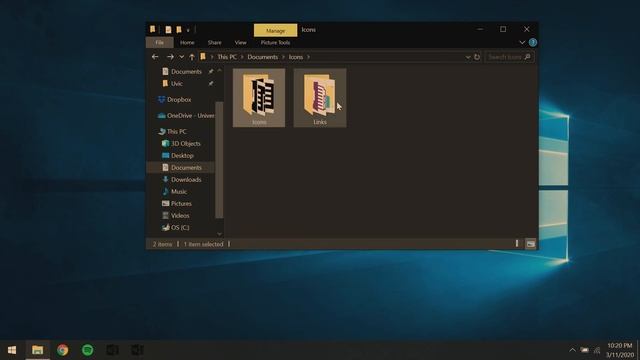Open OS (C:) drive in sidebar
Viewport: 640px width, 360px height.
point(180,227)
